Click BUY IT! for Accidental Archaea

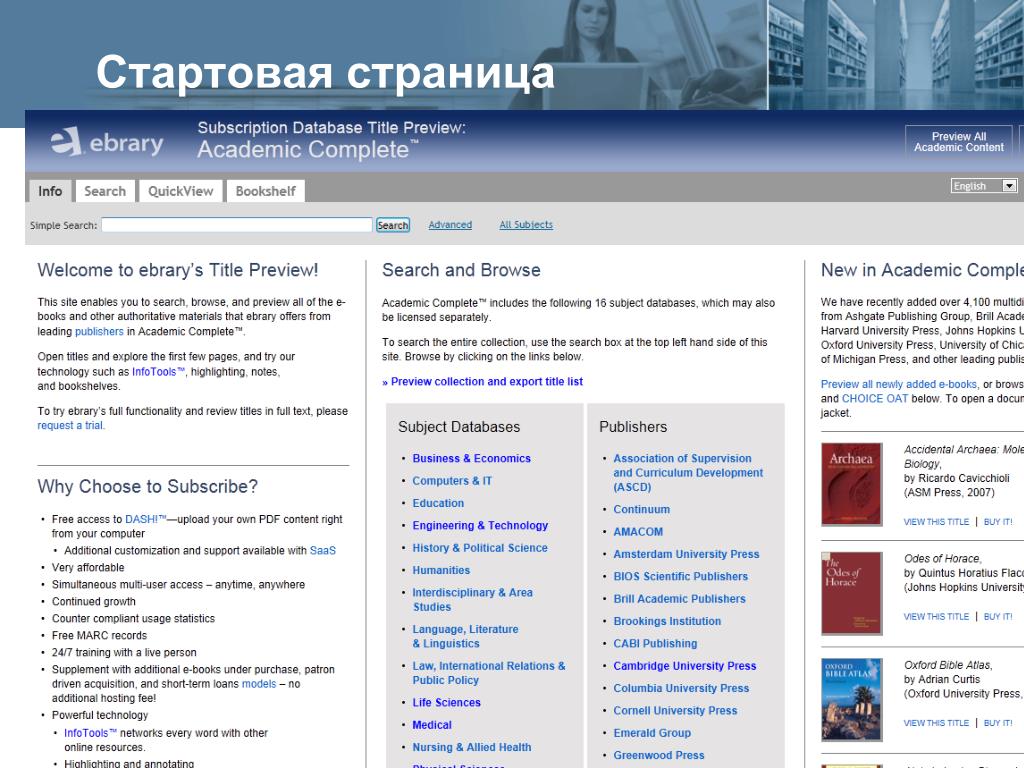(x=998, y=522)
